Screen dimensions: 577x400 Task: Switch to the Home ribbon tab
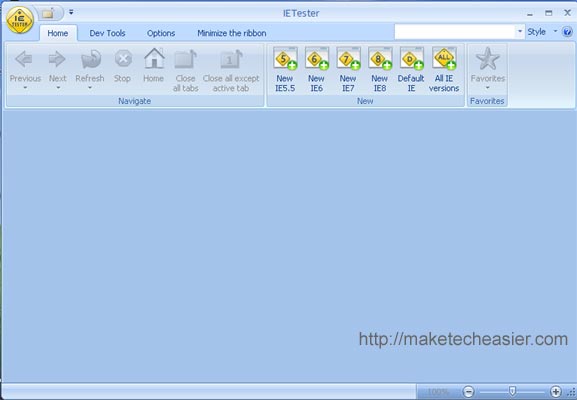coord(58,33)
